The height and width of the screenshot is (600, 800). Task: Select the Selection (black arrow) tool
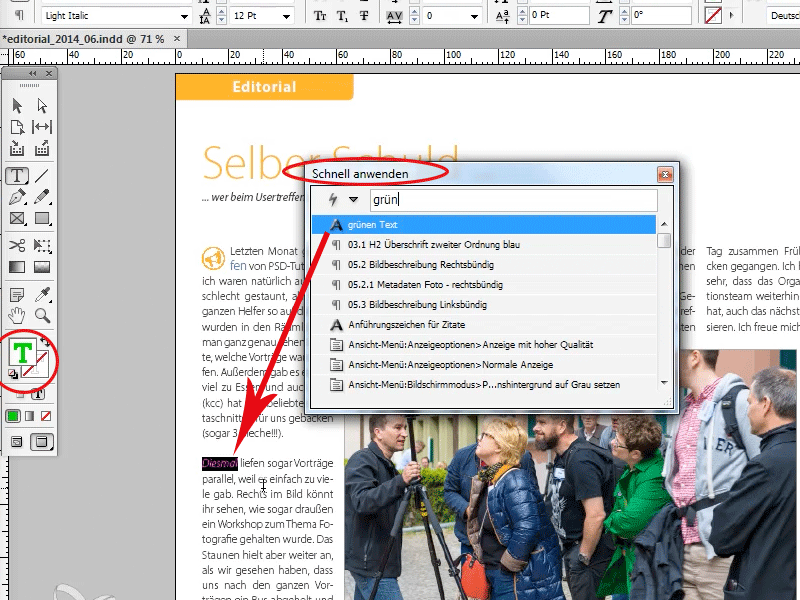click(x=17, y=106)
